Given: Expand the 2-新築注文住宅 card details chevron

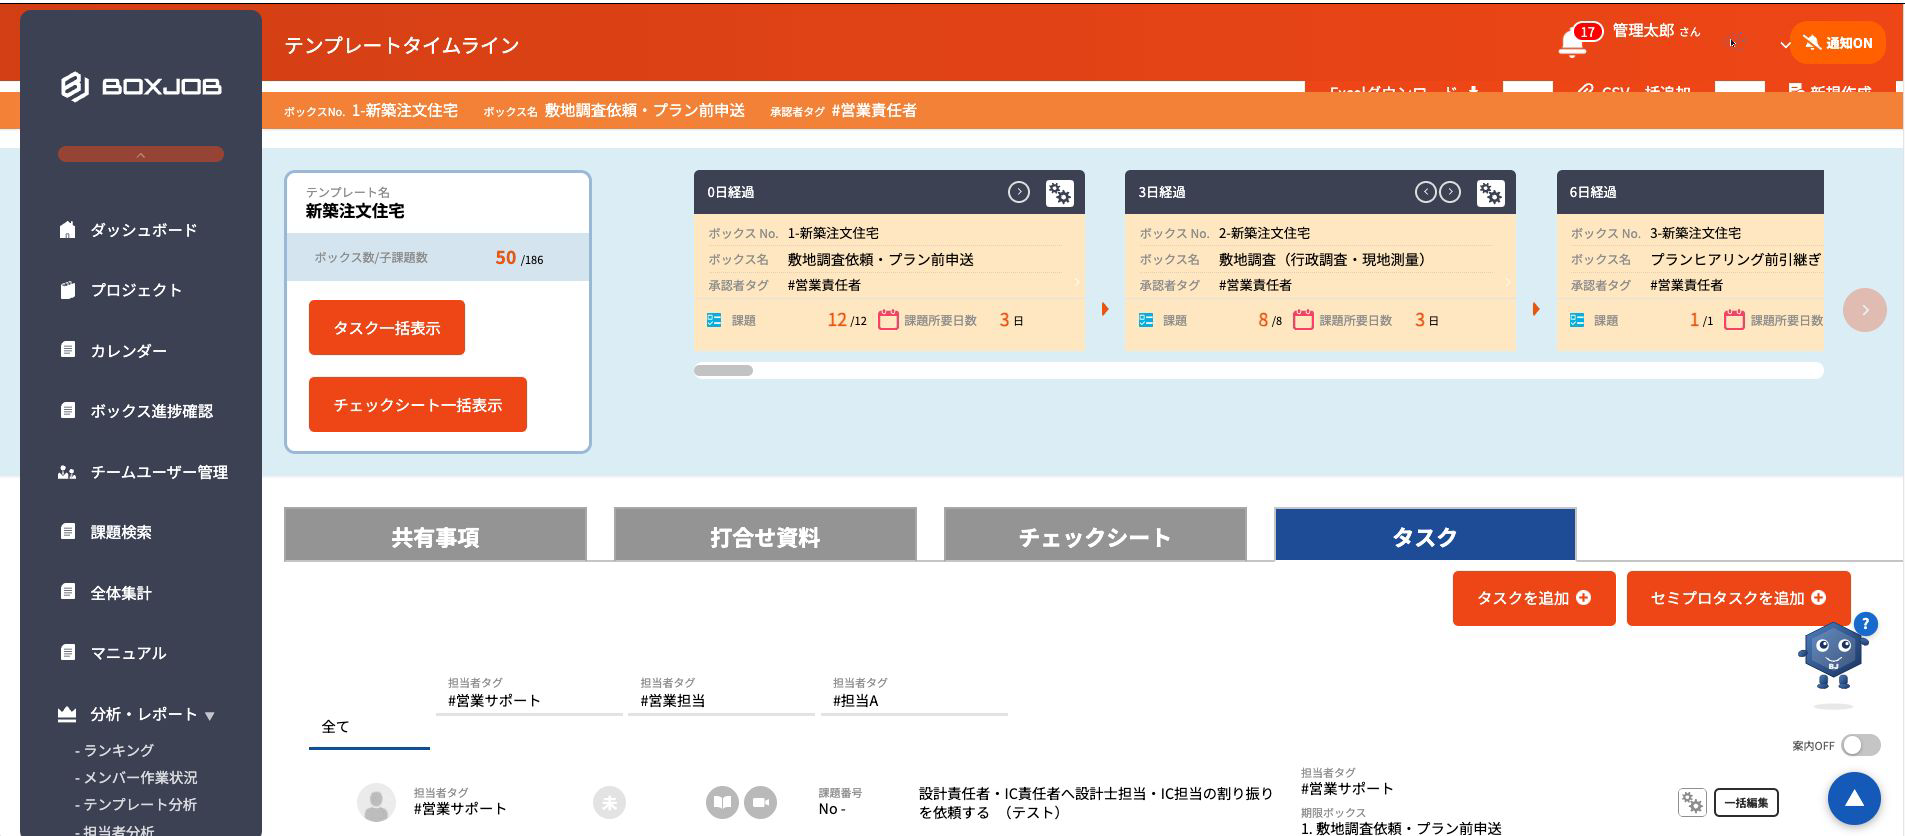Looking at the screenshot, I should coord(1508,283).
